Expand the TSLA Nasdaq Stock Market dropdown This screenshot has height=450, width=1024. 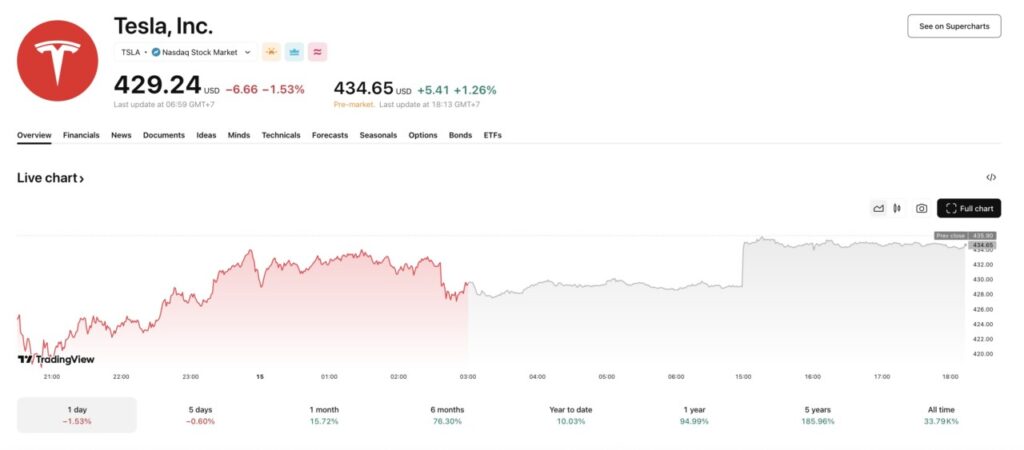click(185, 52)
